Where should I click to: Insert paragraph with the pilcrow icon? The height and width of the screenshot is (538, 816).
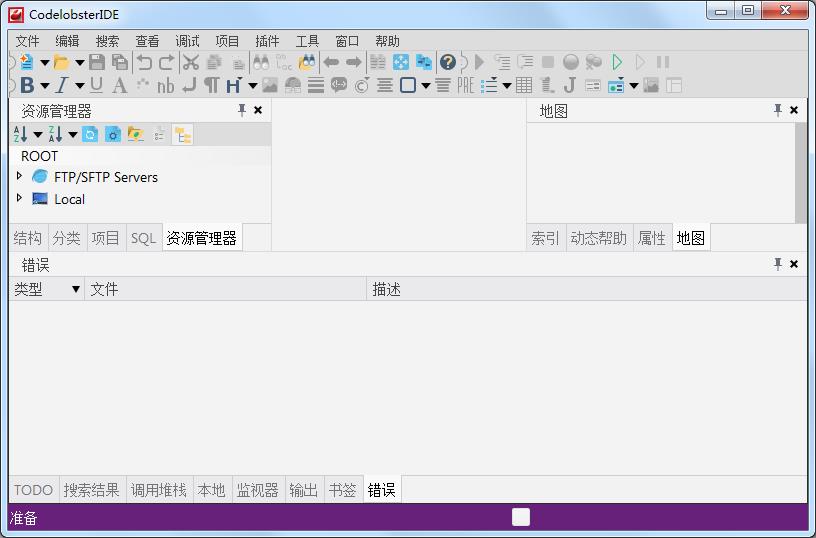pos(212,85)
